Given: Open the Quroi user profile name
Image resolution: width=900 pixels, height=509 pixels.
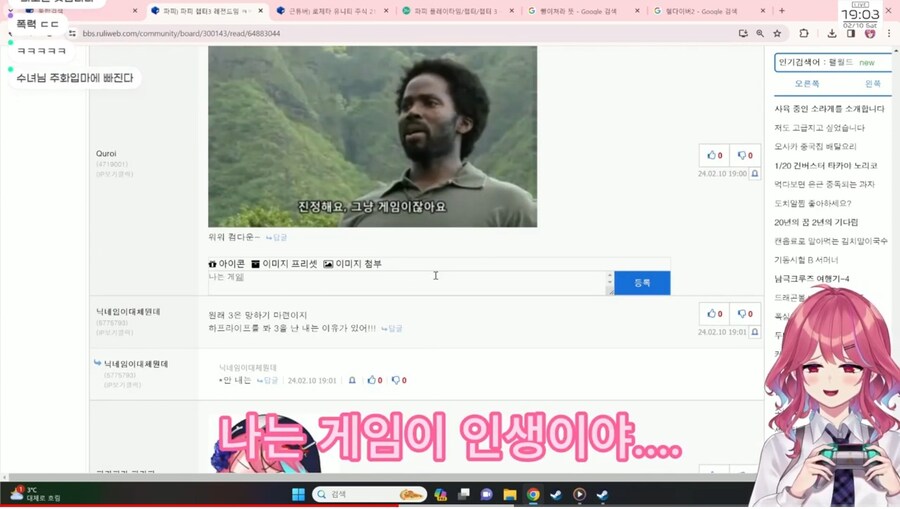Looking at the screenshot, I should 106,153.
